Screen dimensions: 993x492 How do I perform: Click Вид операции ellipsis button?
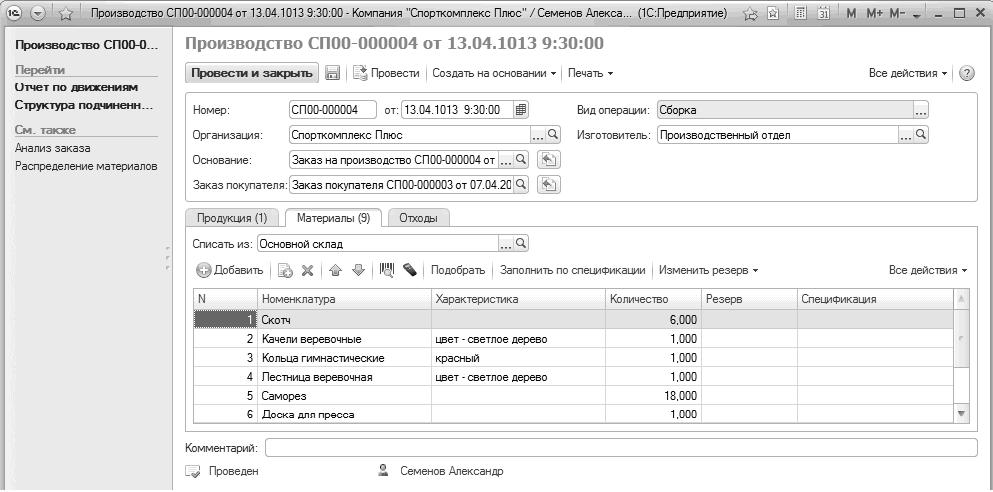click(920, 110)
